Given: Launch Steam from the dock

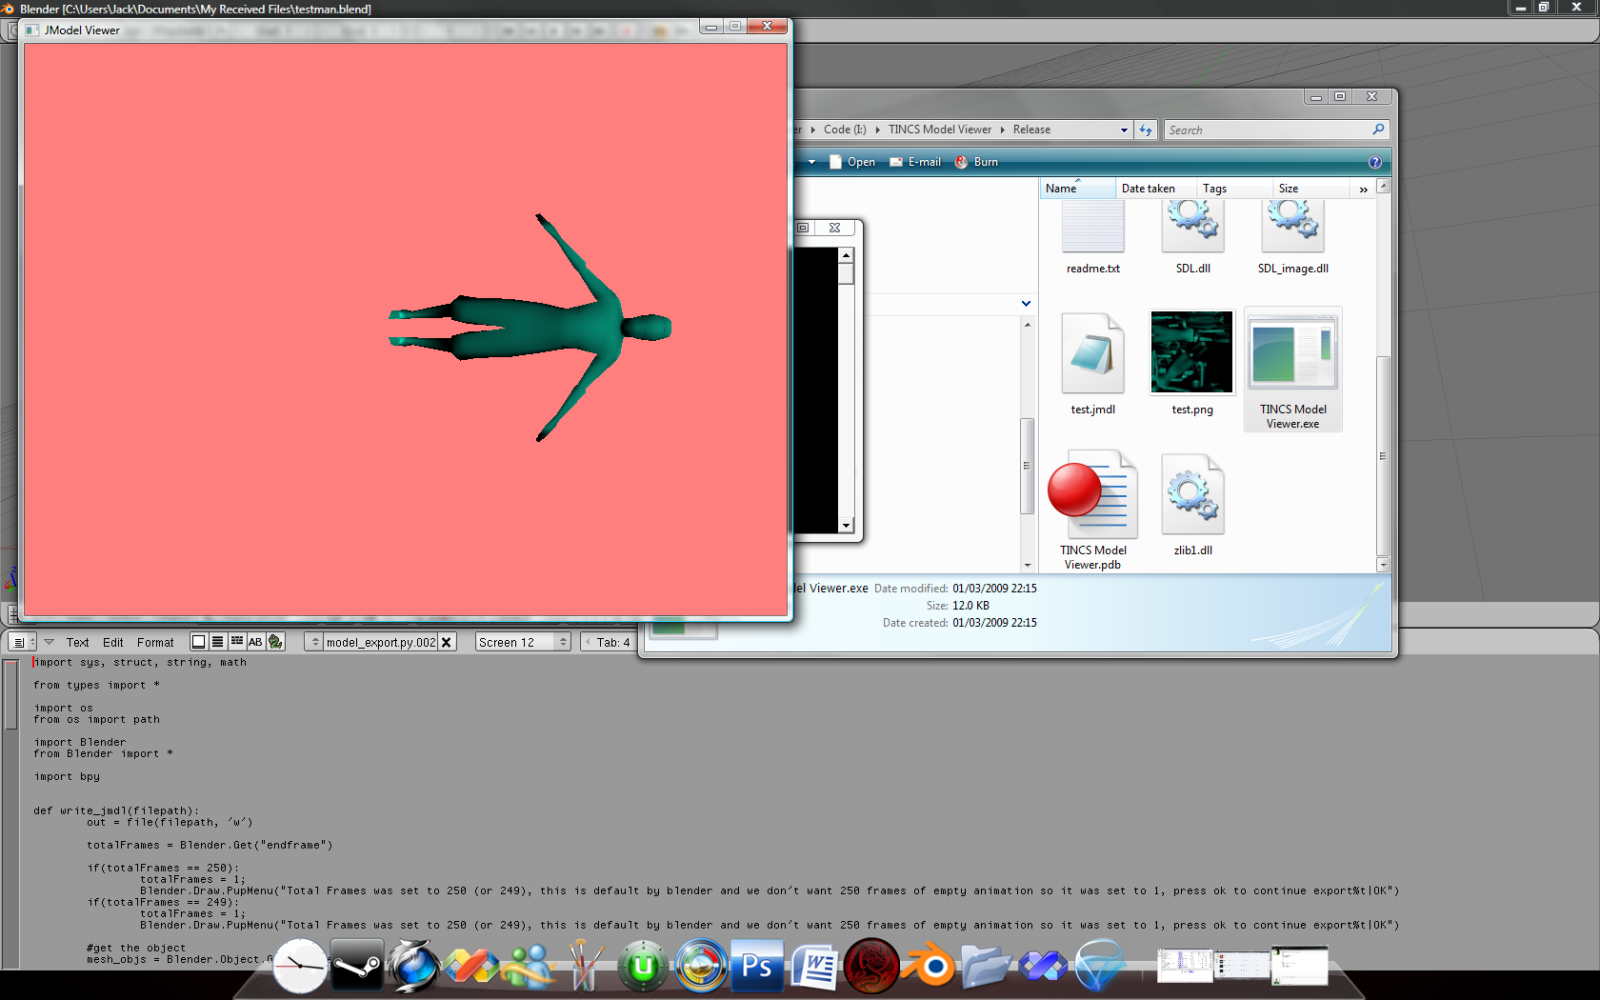Looking at the screenshot, I should (357, 967).
